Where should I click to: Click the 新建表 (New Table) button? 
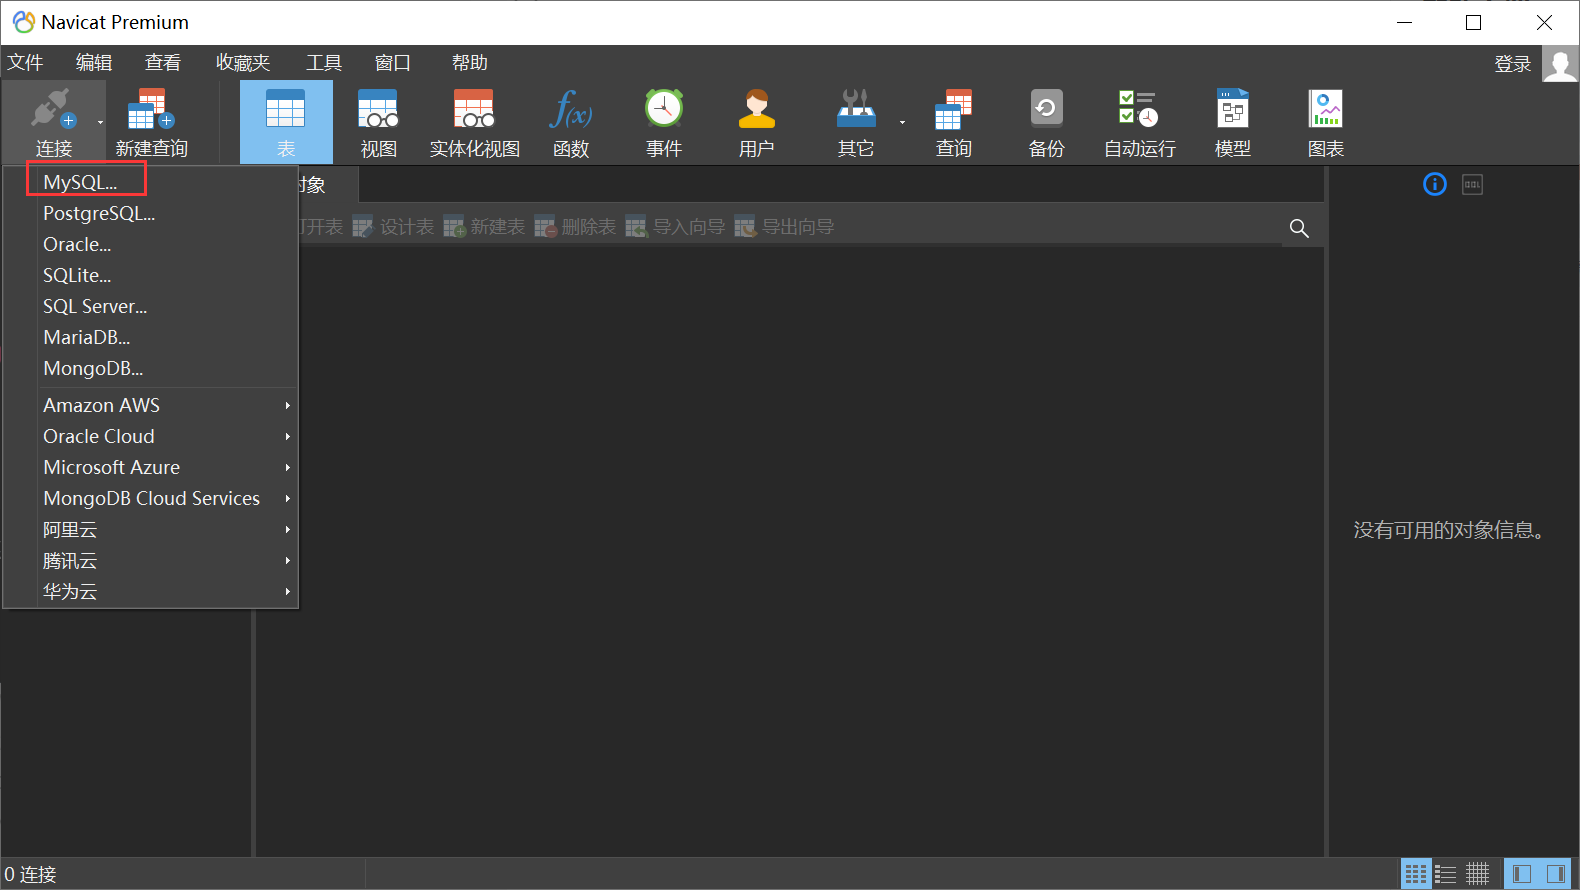(x=484, y=227)
